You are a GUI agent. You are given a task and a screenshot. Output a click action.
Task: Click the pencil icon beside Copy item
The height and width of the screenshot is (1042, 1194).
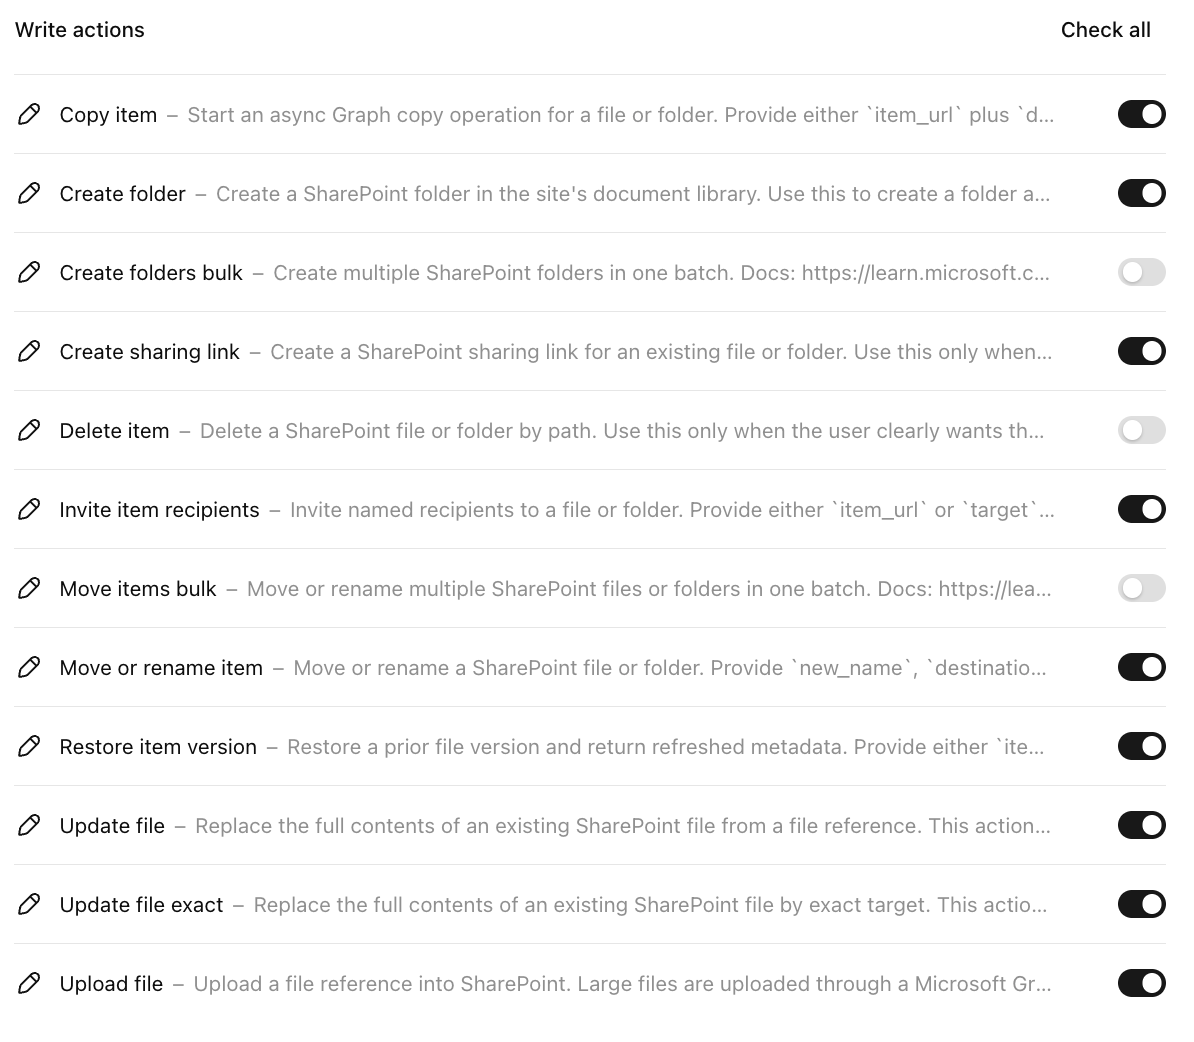coord(29,114)
